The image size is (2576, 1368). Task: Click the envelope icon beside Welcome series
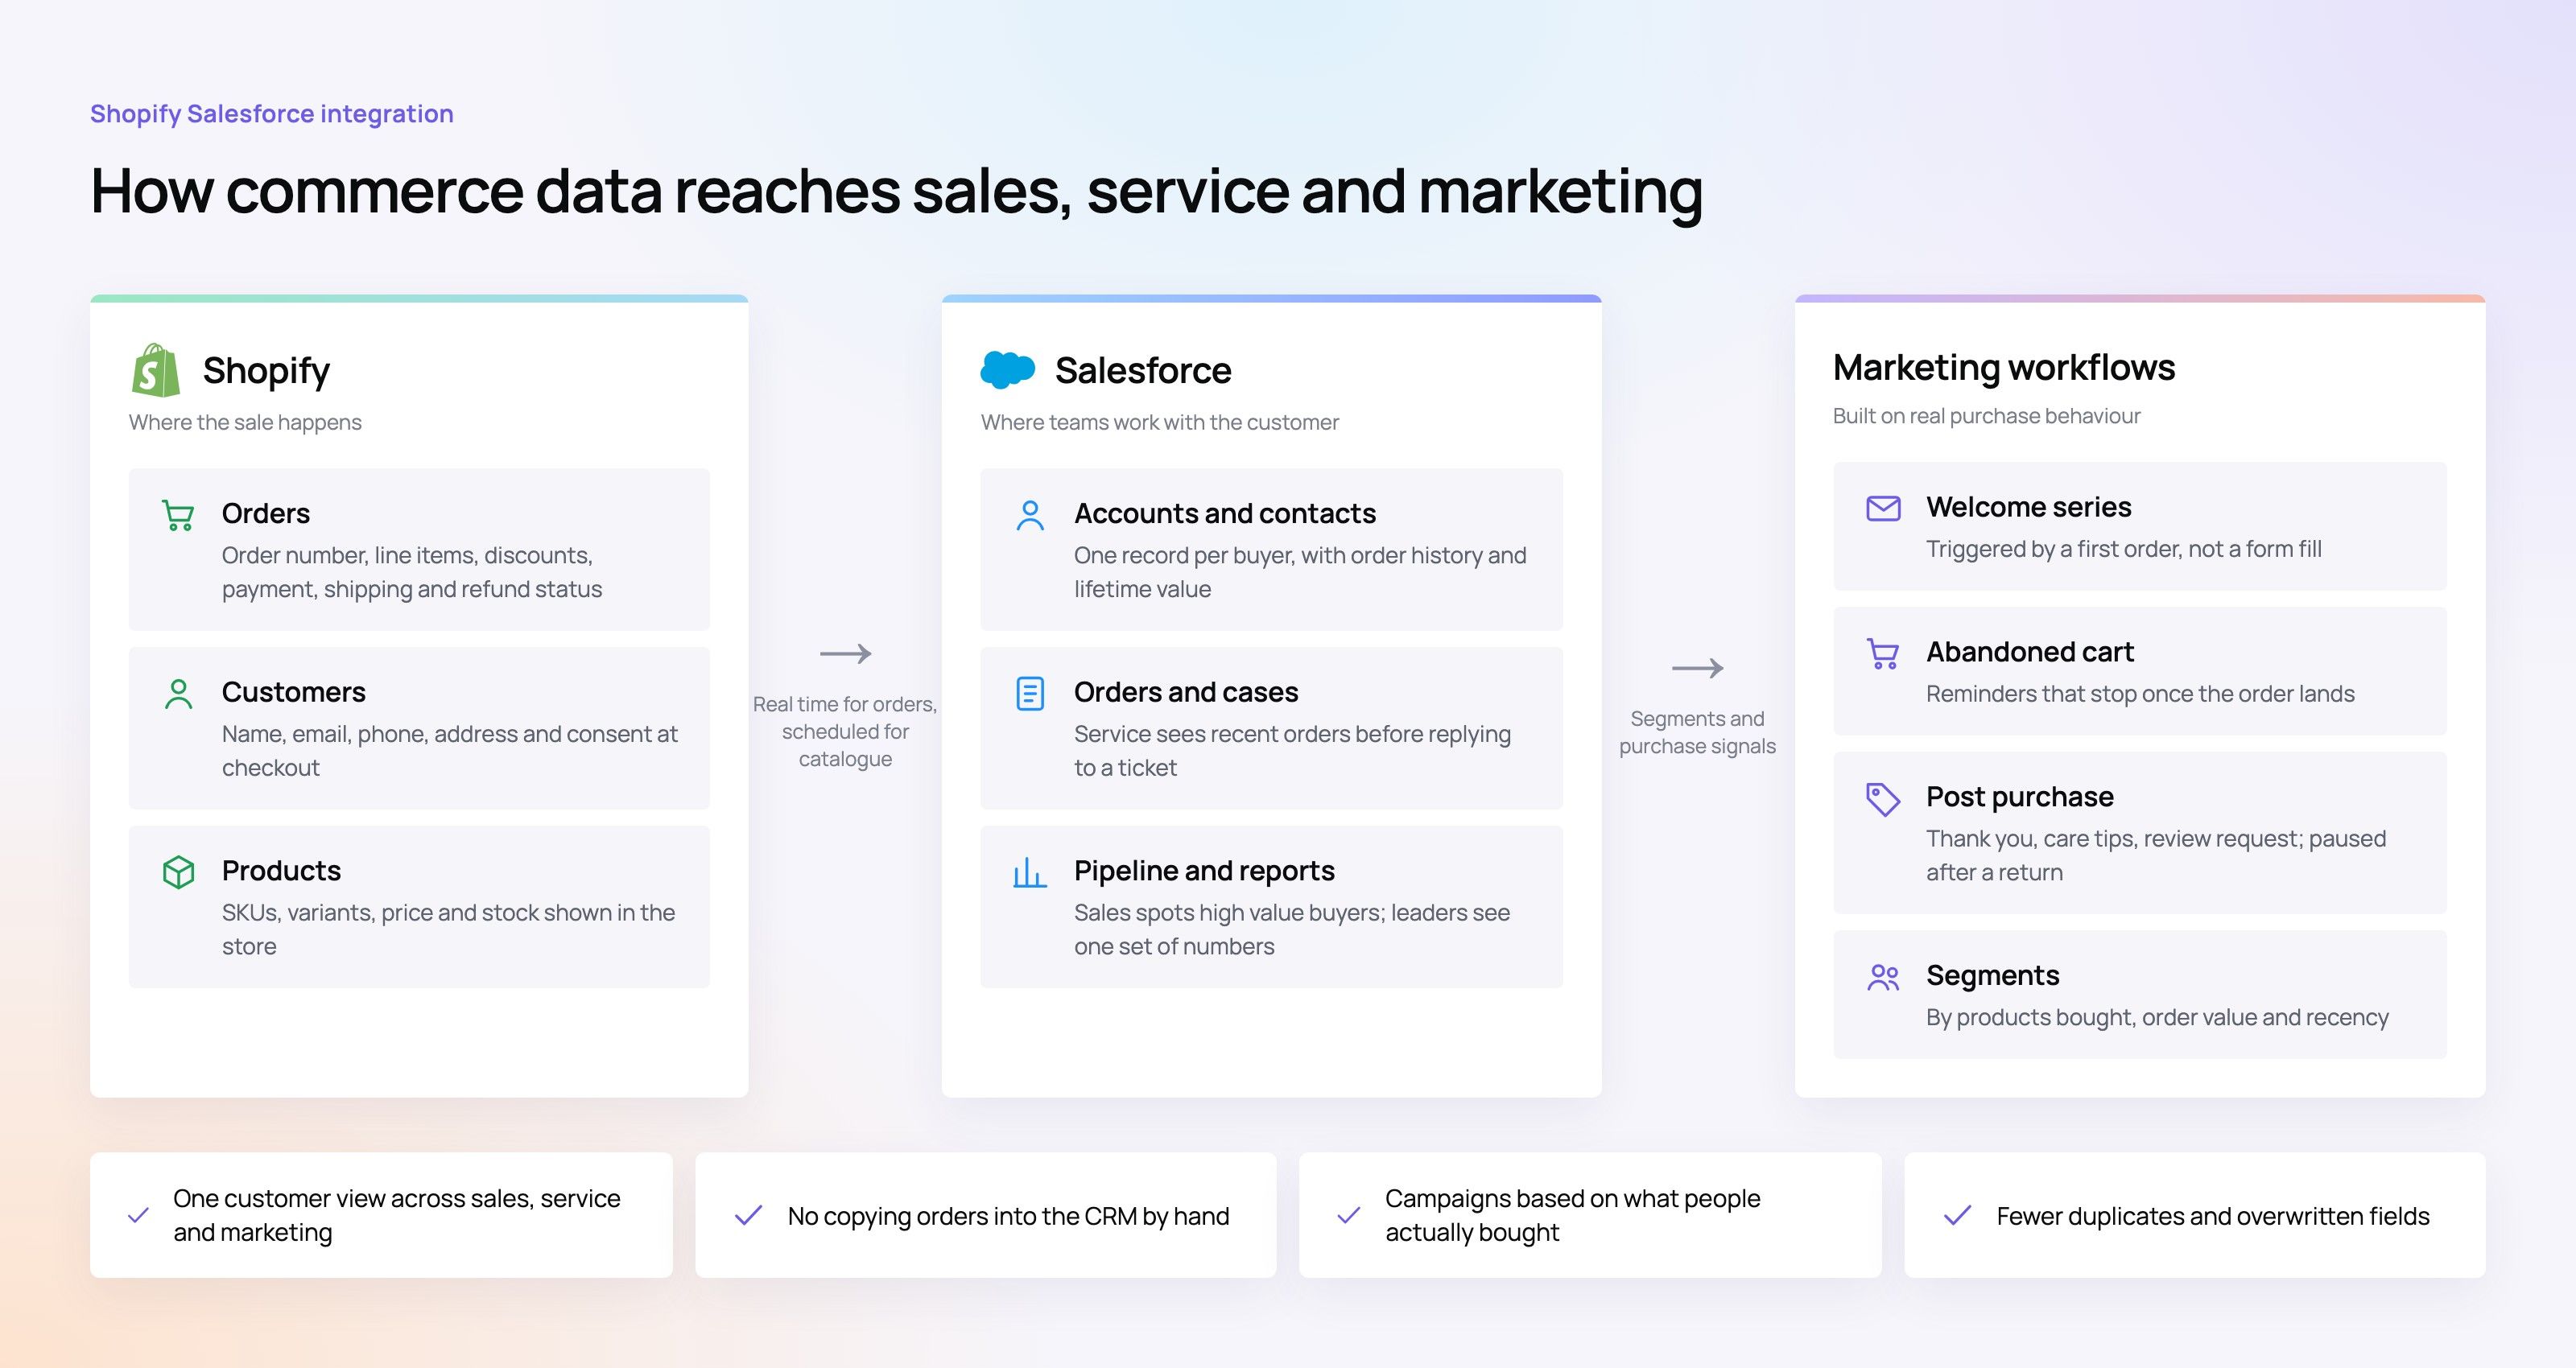point(1883,508)
